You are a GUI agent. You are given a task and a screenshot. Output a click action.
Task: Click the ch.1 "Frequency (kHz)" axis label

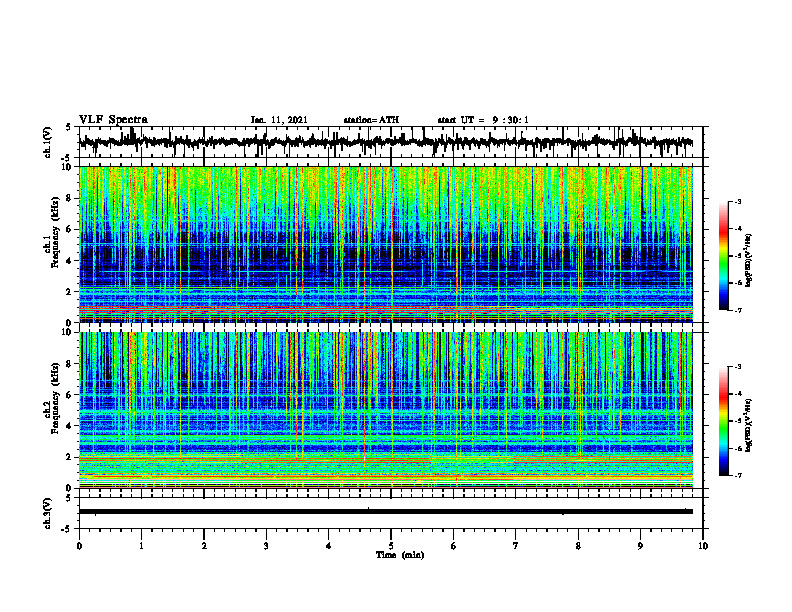(56, 232)
